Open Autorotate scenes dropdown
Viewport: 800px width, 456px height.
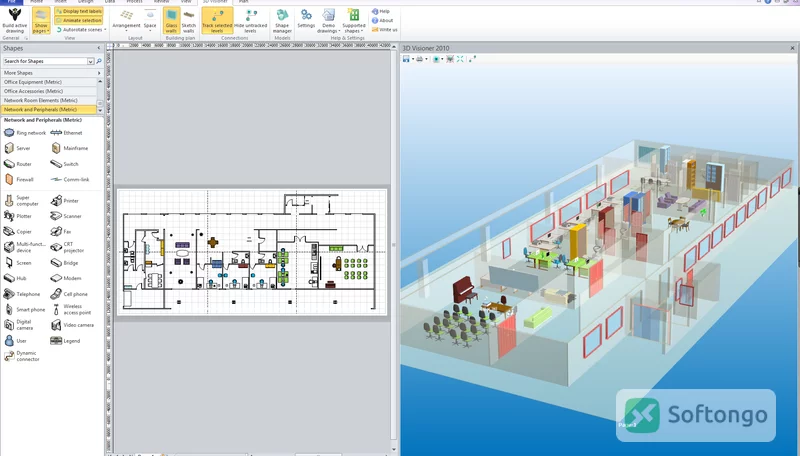pos(81,30)
